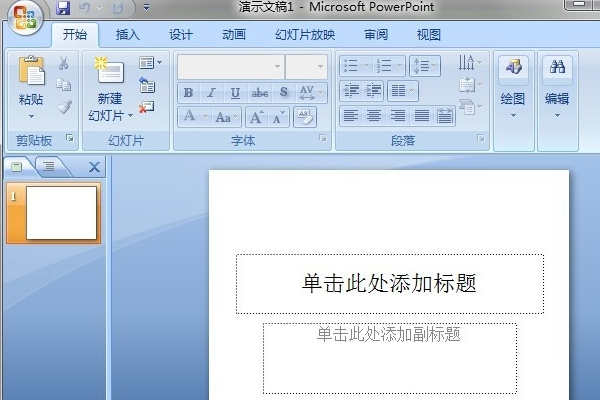Justify the text alignment
Screen dimensions: 600x400
(x=422, y=116)
